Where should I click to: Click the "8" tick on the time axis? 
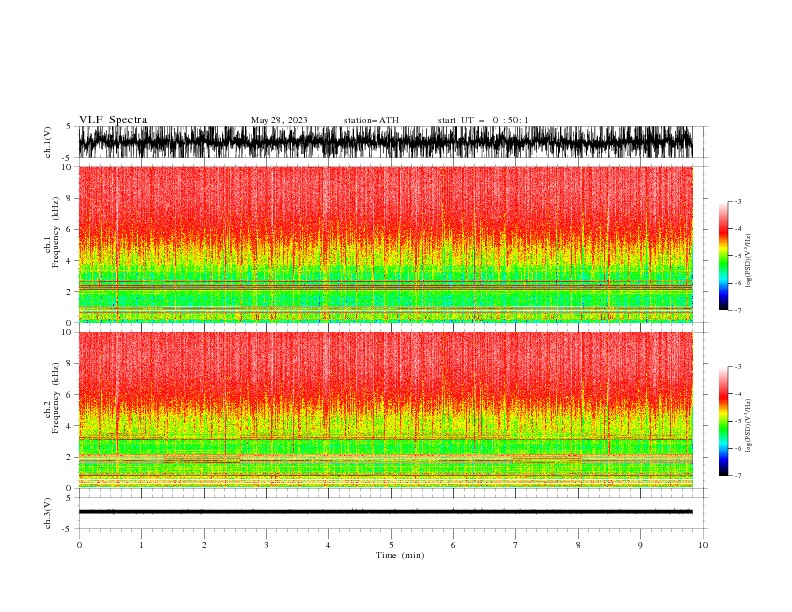[x=578, y=545]
